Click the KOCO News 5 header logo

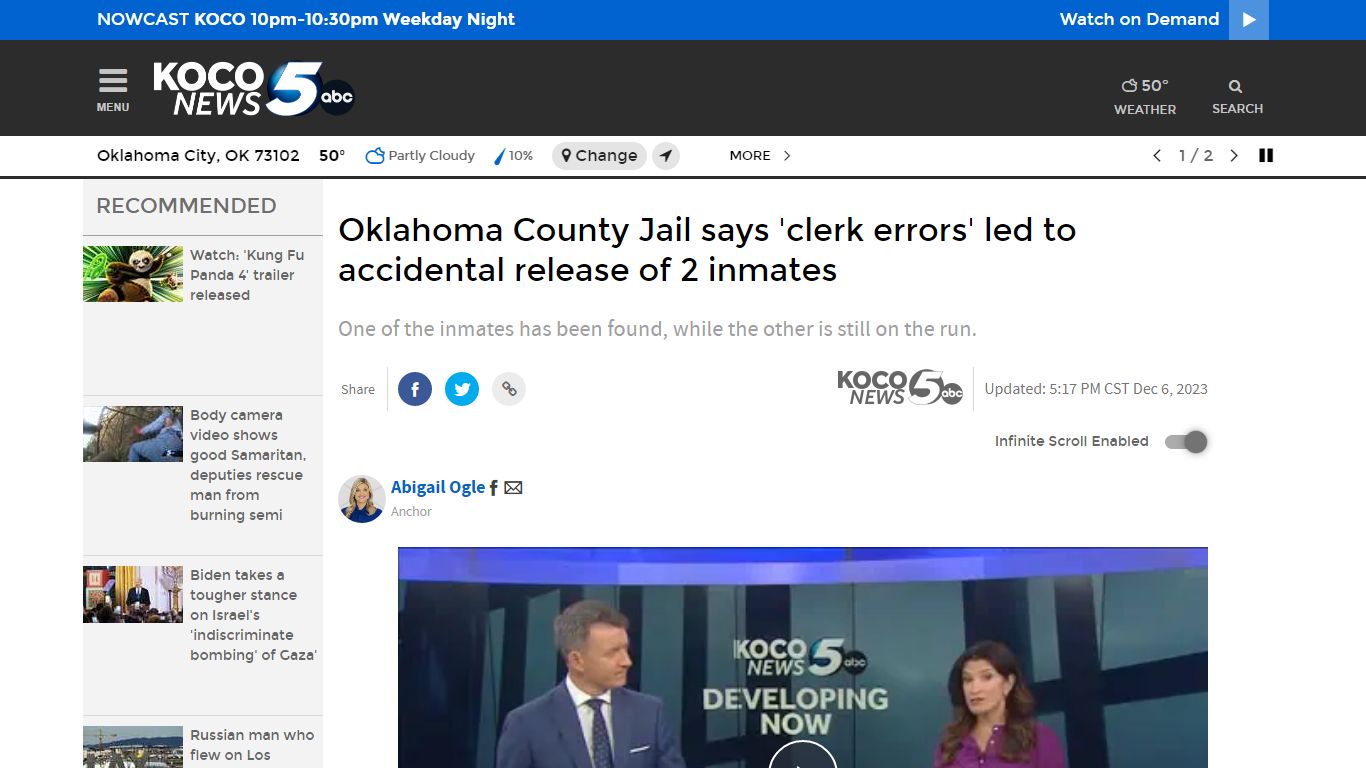point(254,88)
